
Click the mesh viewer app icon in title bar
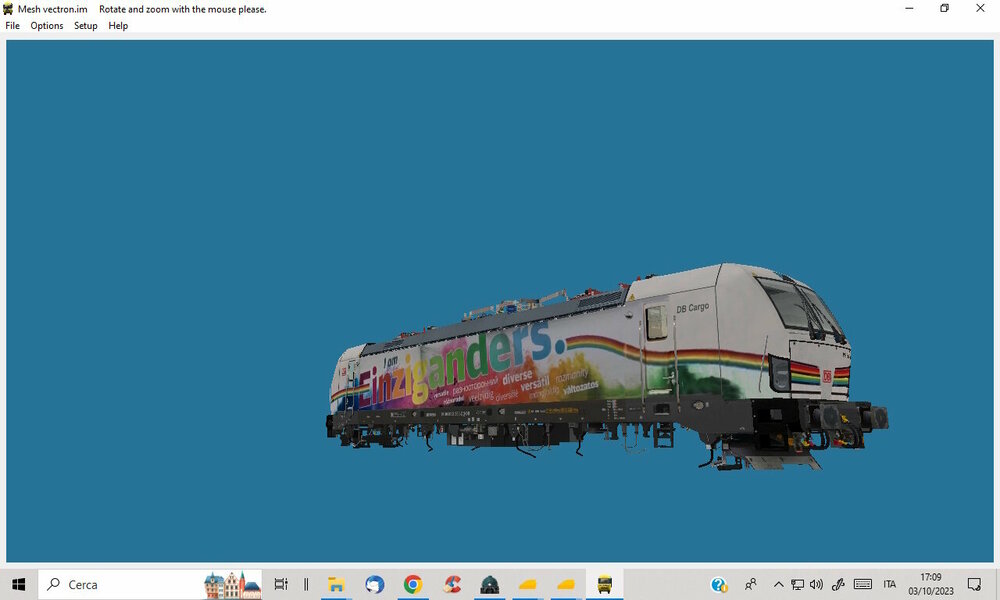8,9
